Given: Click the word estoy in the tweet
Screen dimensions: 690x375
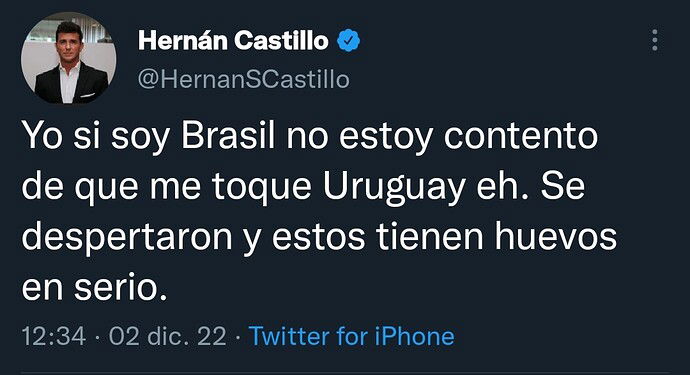Looking at the screenshot, I should click(386, 137).
